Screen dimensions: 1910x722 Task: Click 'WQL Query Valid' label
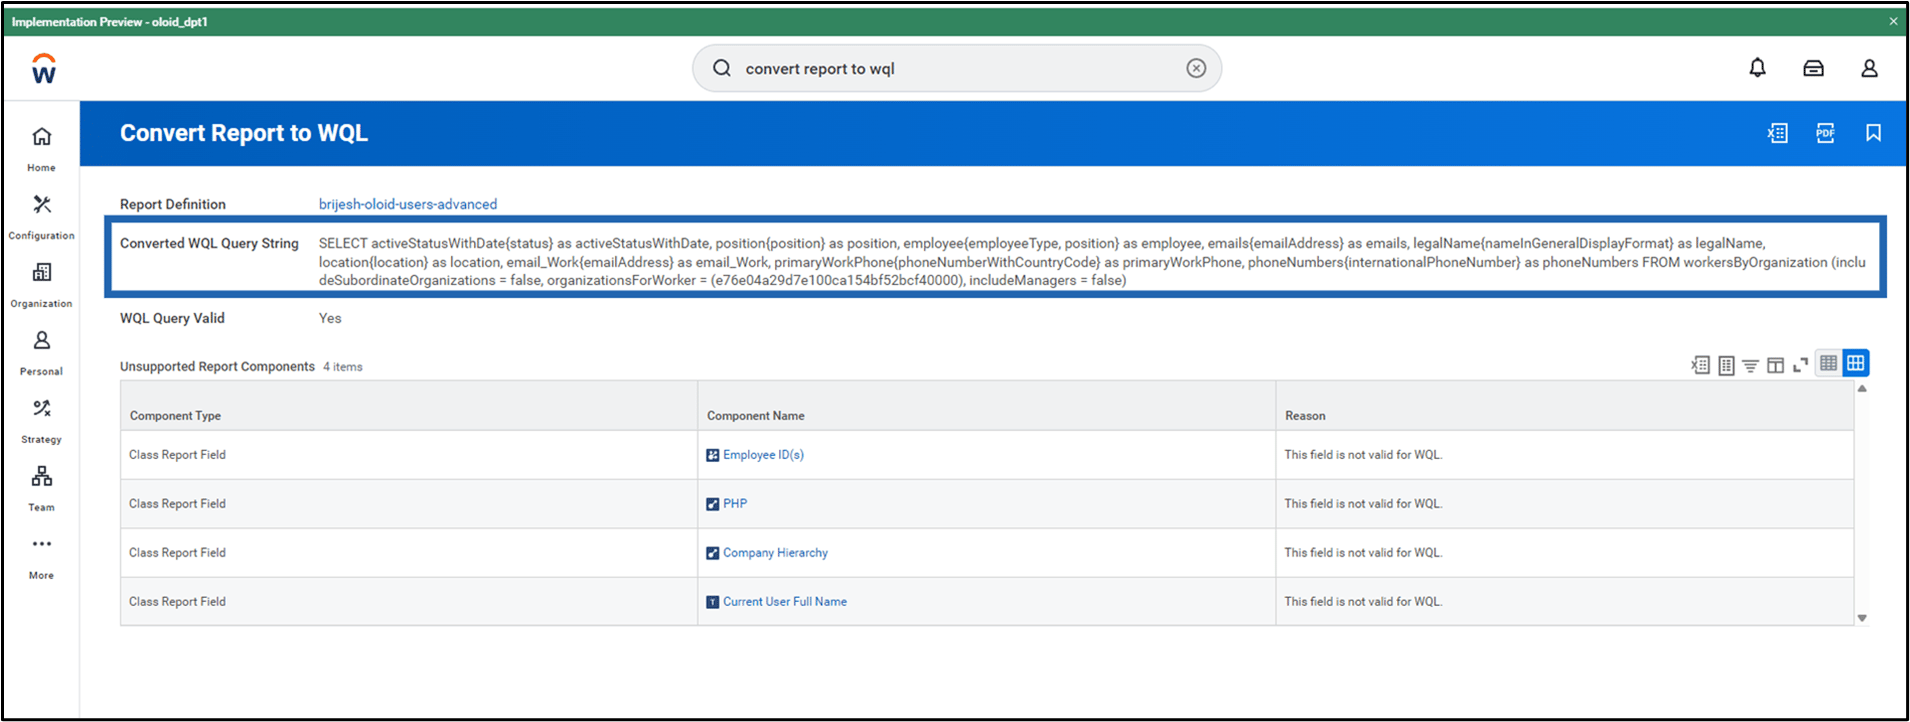(172, 318)
